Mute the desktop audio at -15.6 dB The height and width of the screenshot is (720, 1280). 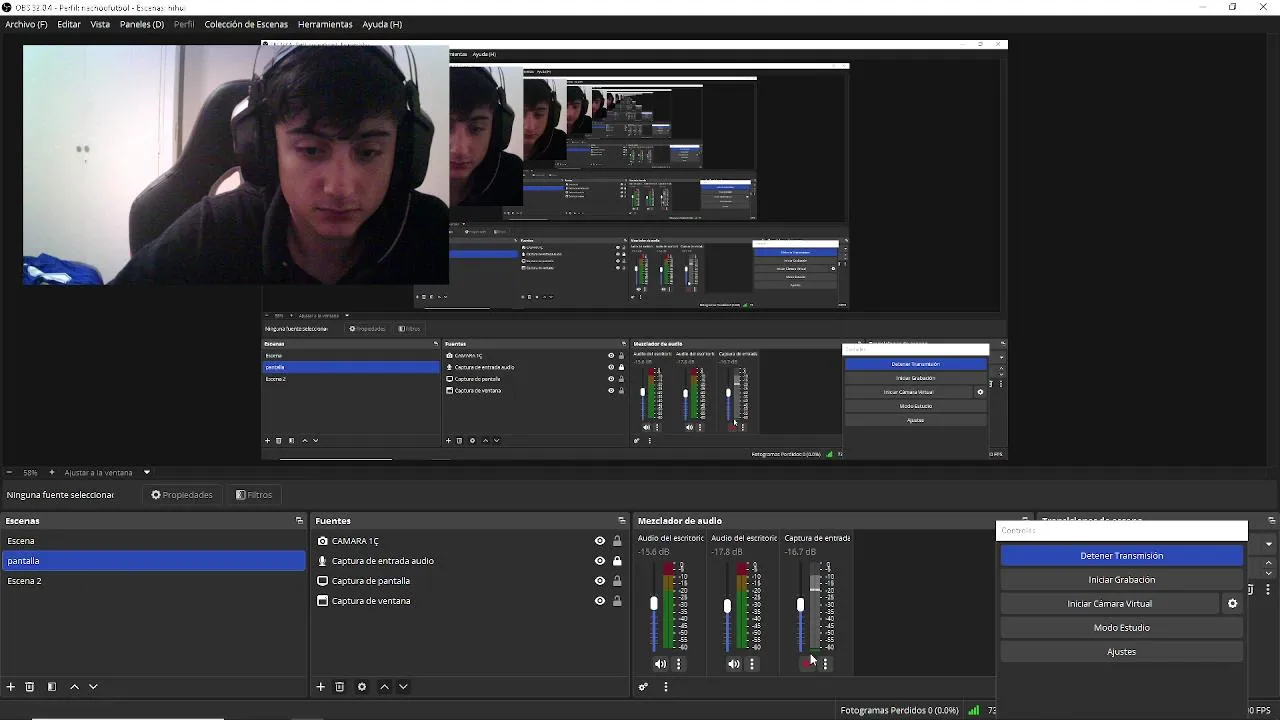tap(660, 664)
